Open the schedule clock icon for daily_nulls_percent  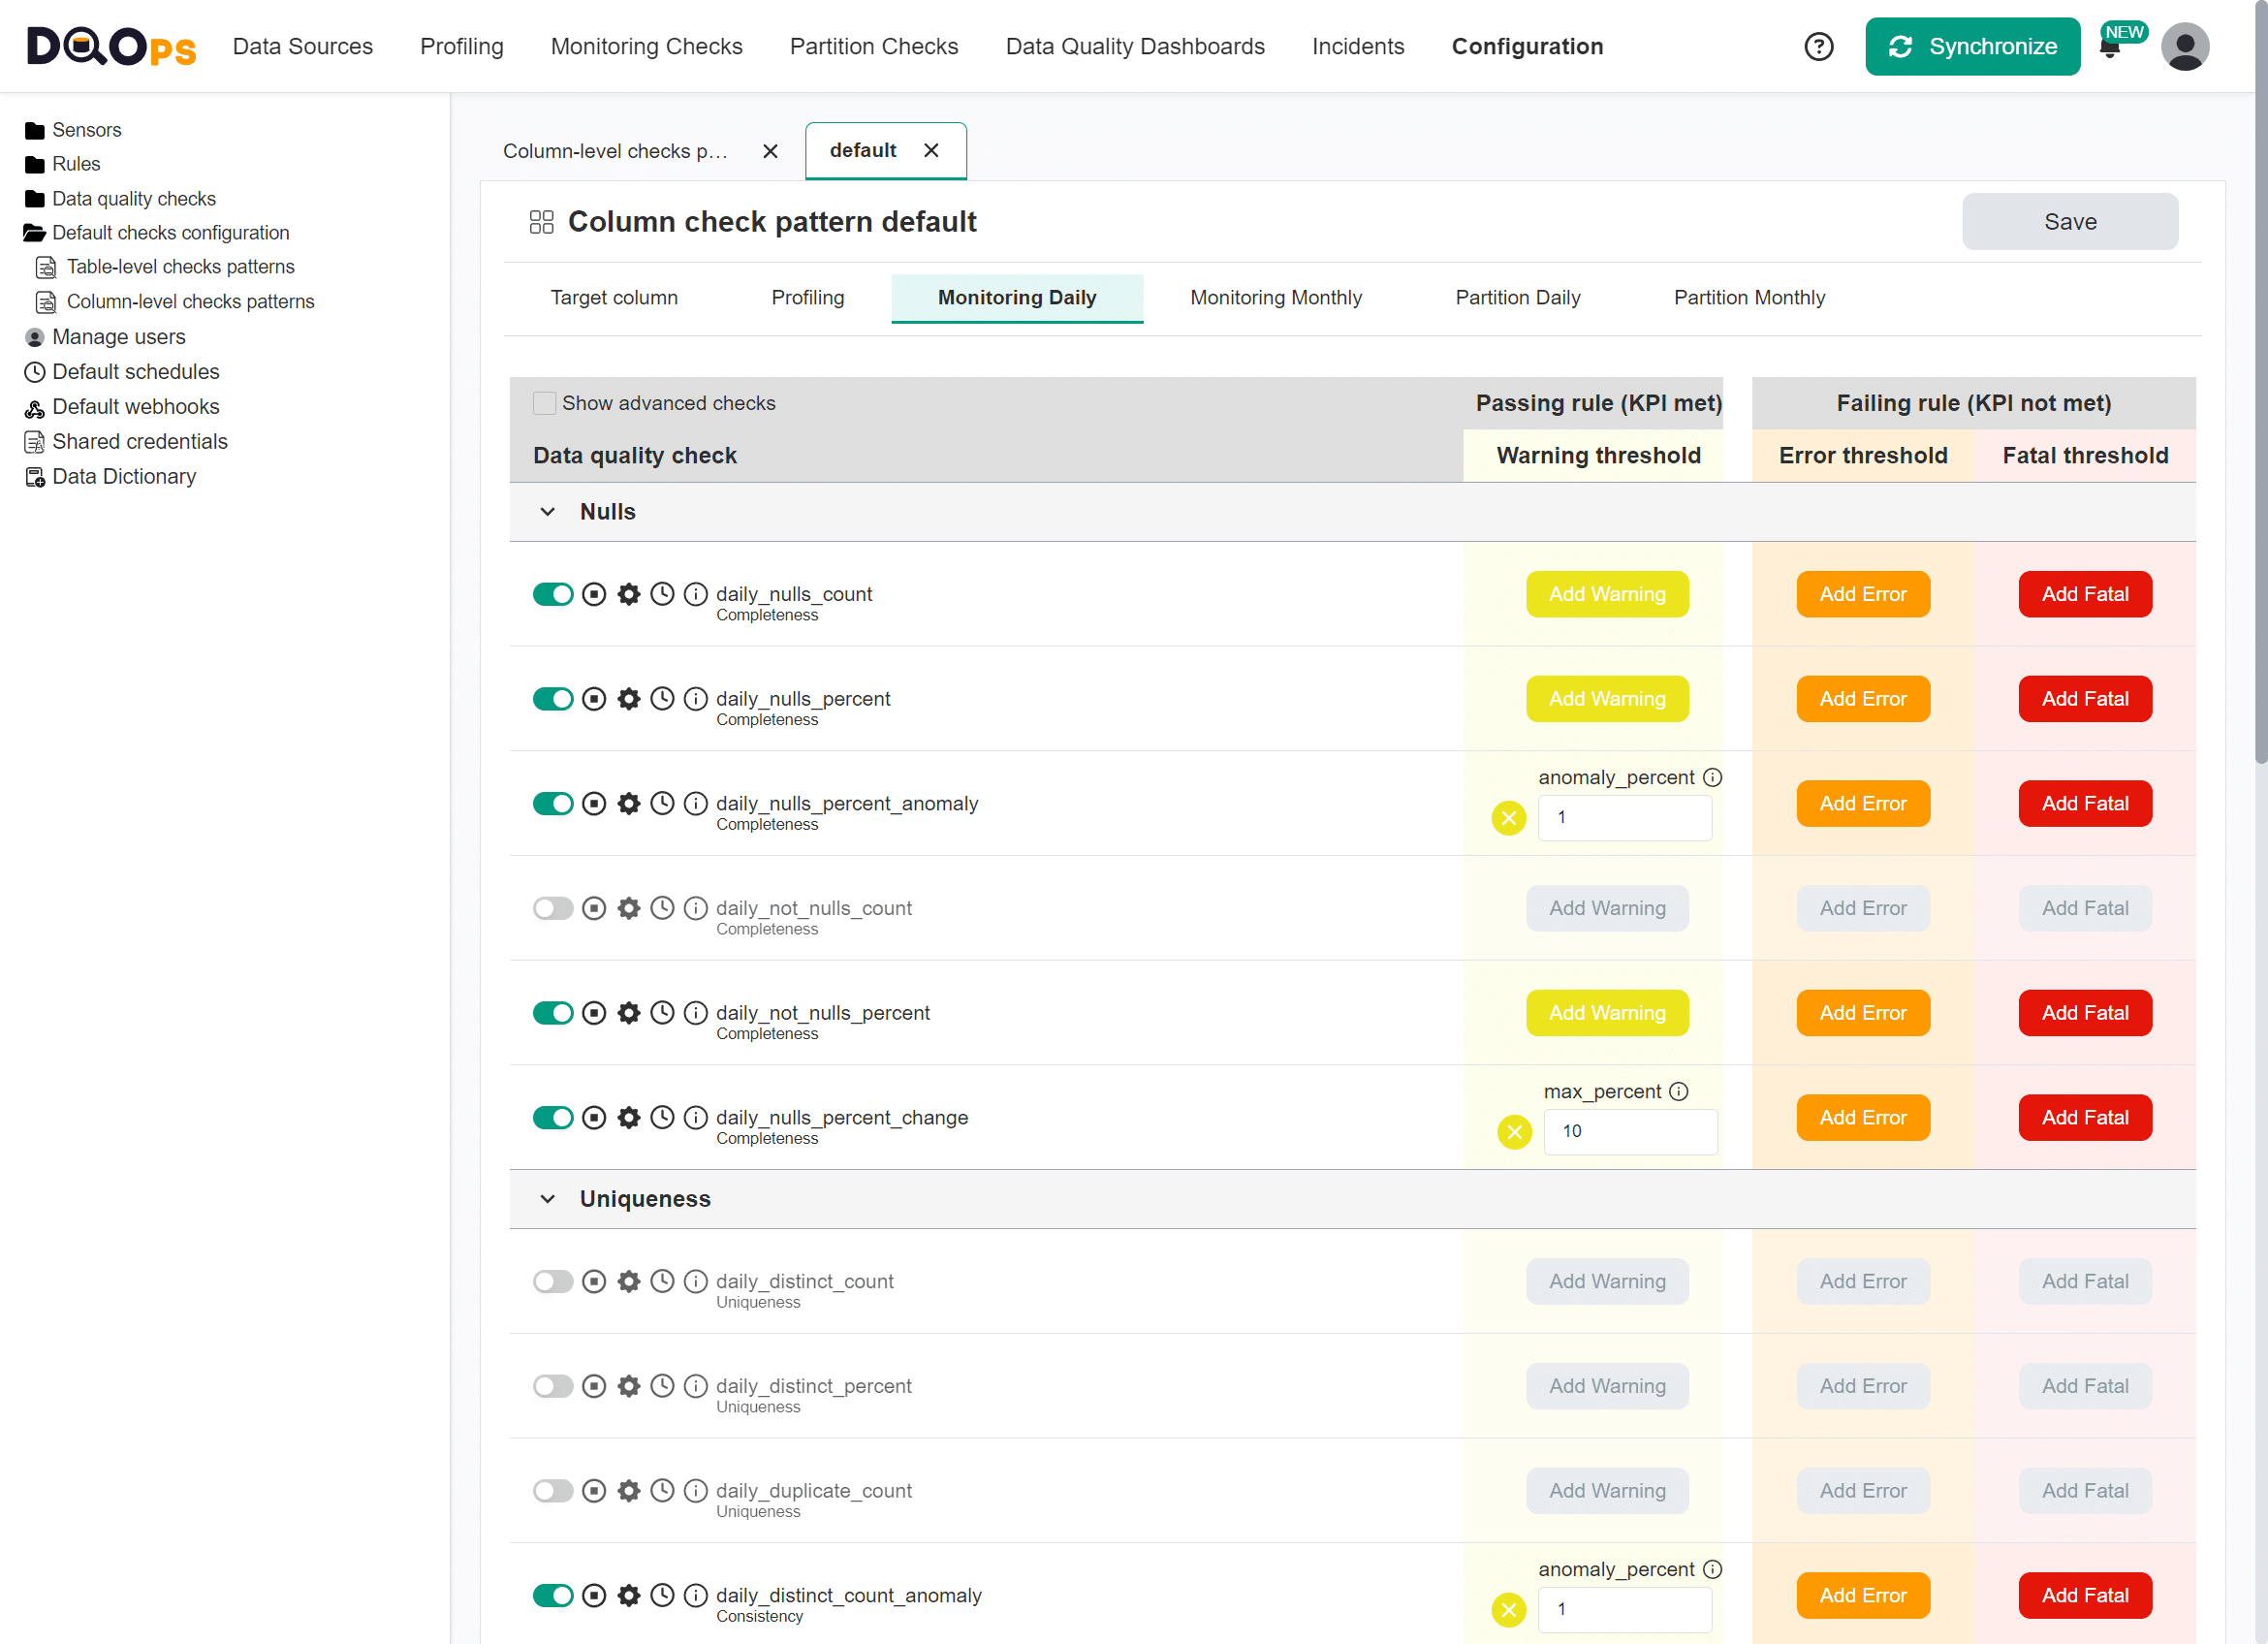pos(662,698)
